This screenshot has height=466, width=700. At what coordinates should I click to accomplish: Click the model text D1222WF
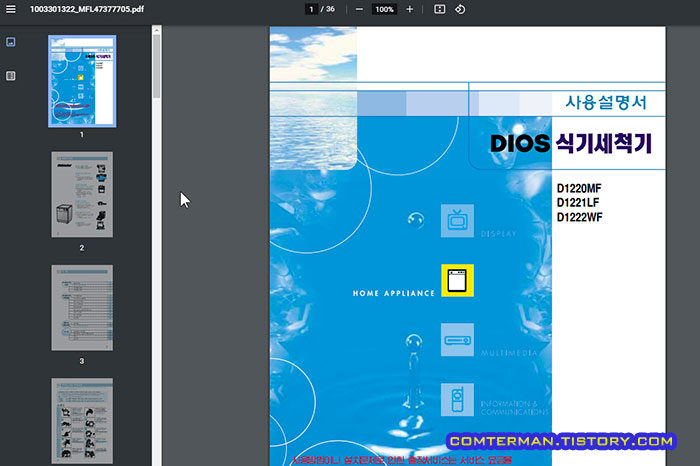coord(579,217)
